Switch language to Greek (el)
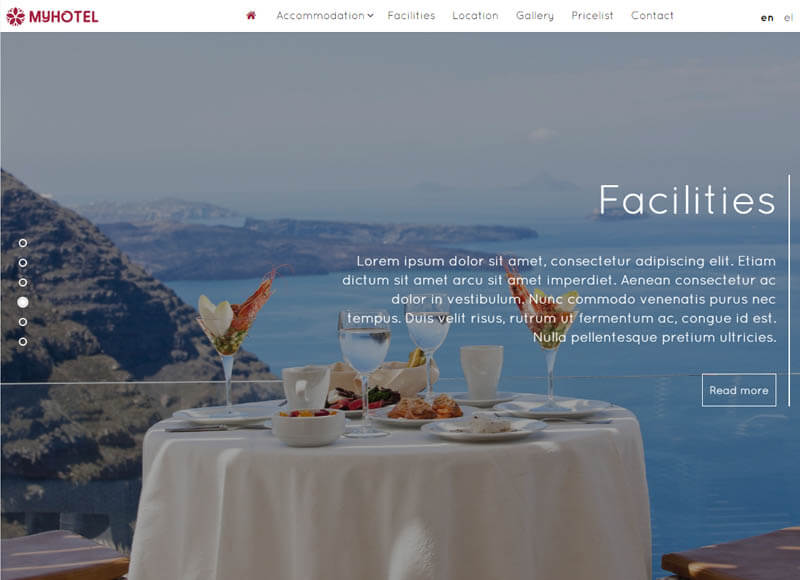 788,18
